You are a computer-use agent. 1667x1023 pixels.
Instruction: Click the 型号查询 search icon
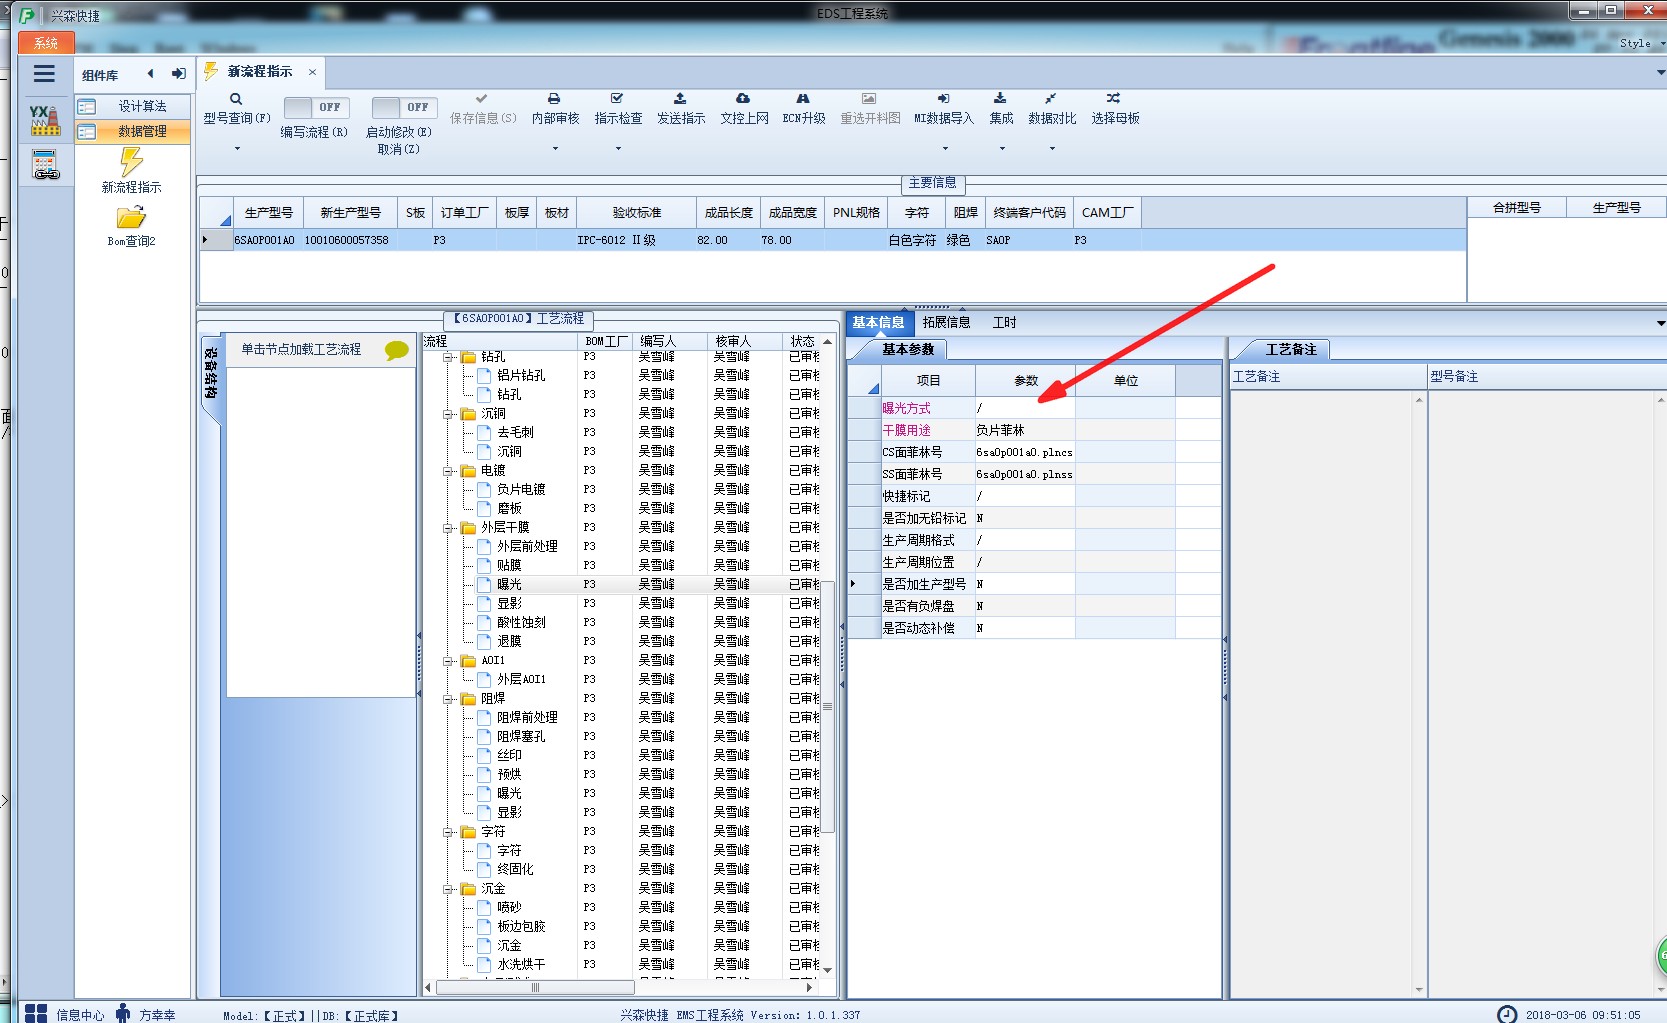pyautogui.click(x=237, y=99)
